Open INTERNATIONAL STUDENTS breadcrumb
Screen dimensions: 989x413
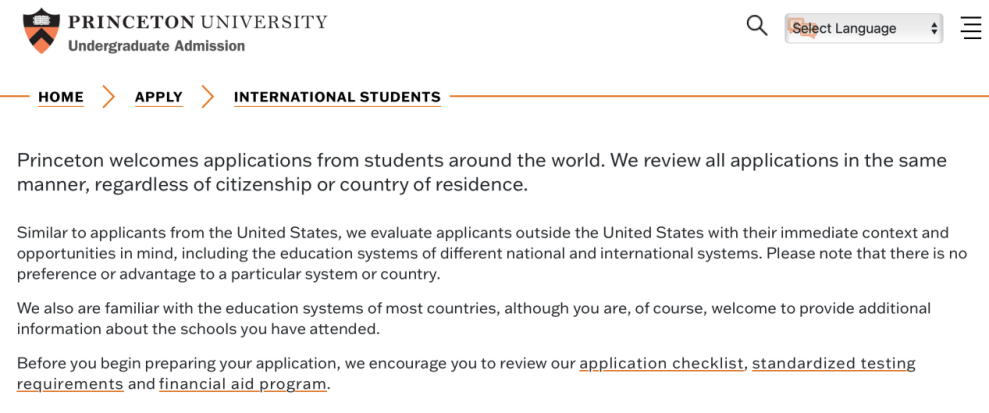(337, 97)
